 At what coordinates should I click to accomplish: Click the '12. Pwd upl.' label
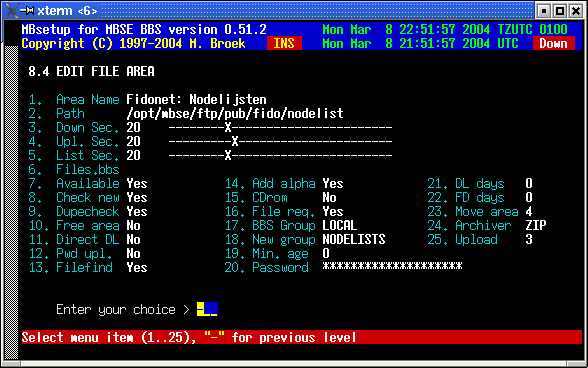point(70,254)
